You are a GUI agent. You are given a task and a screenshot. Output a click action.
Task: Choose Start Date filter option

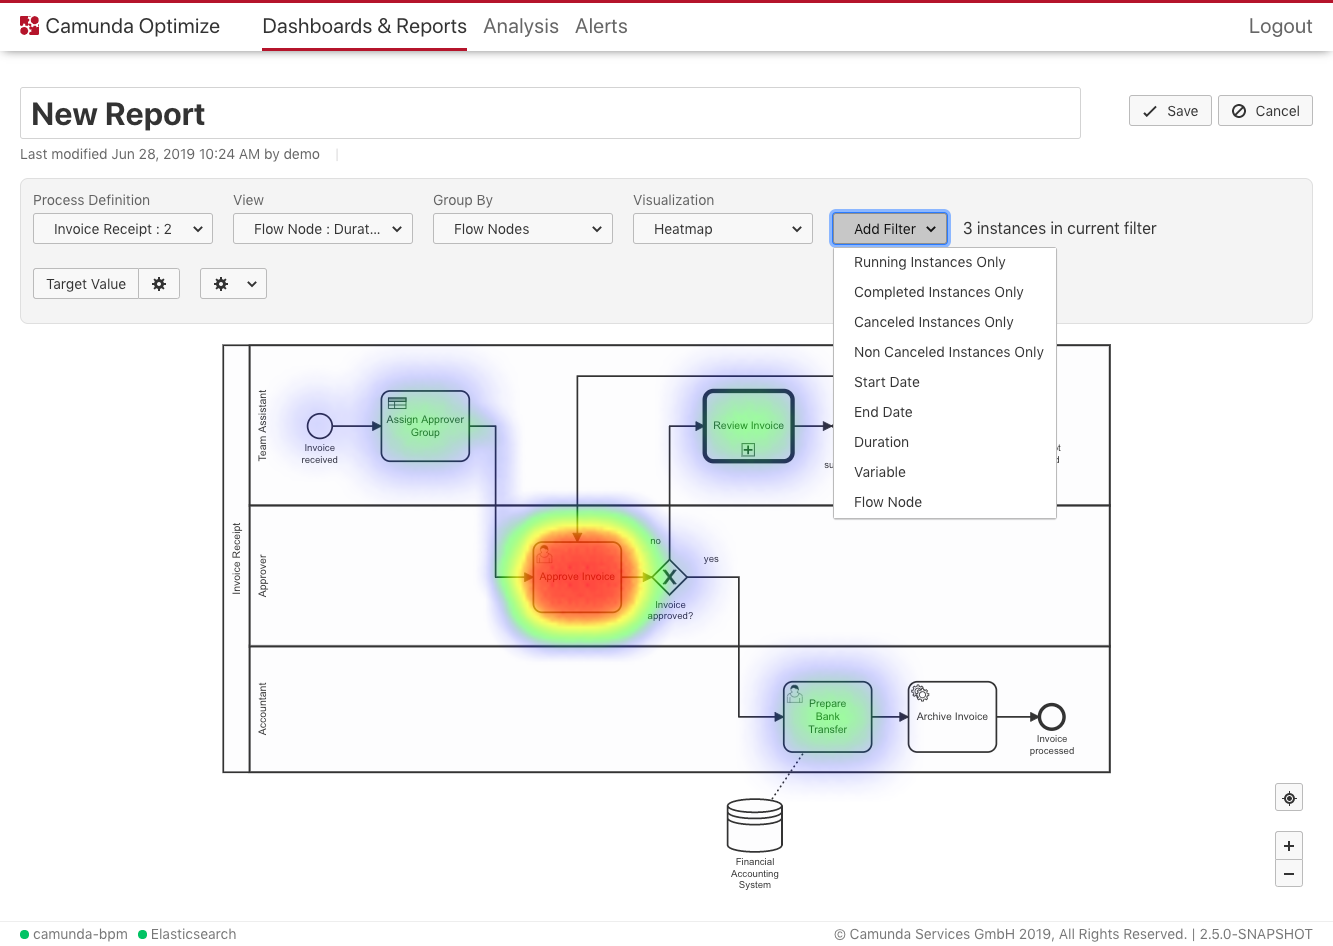pos(945,382)
